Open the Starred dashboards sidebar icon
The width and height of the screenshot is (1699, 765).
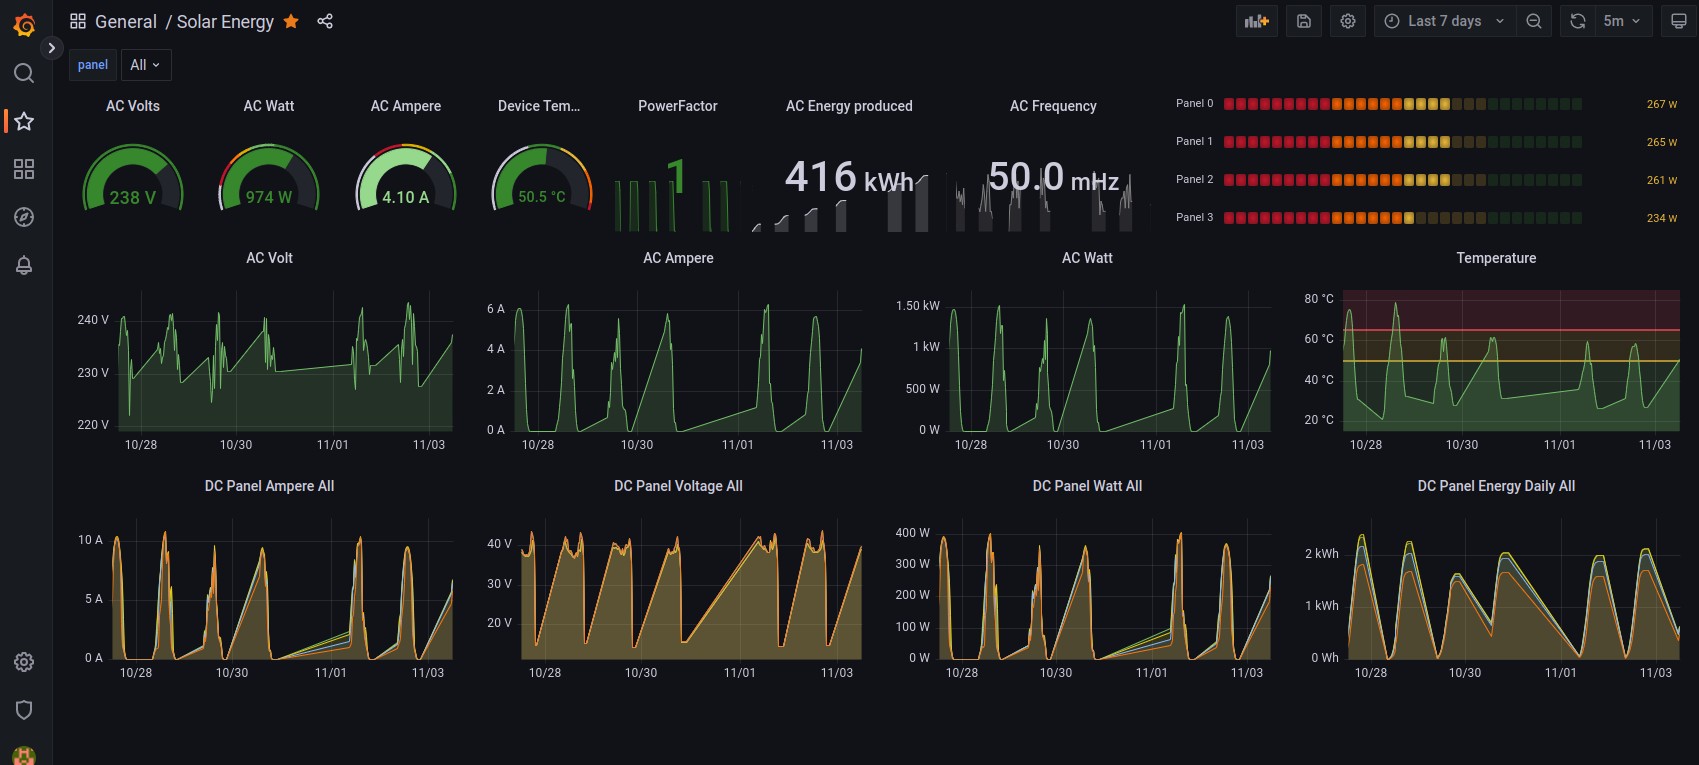24,121
